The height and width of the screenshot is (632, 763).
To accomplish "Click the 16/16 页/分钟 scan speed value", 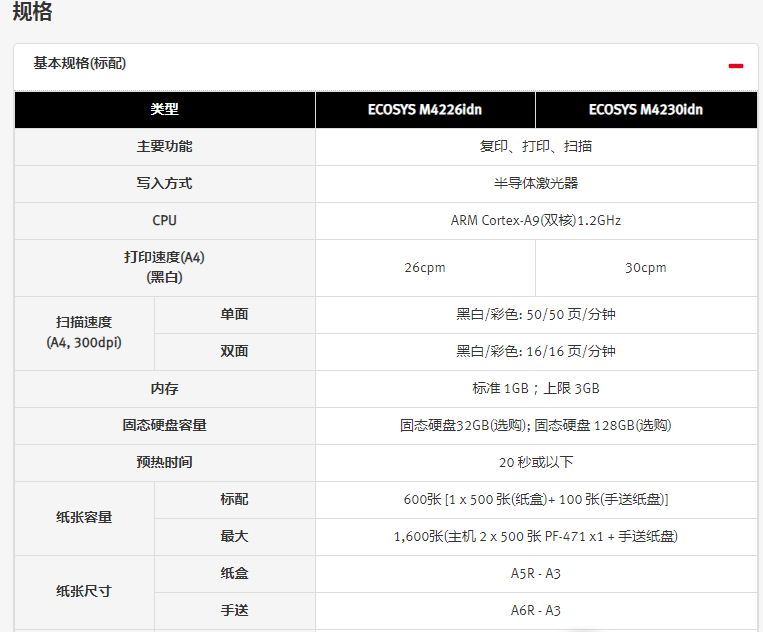I will (536, 351).
